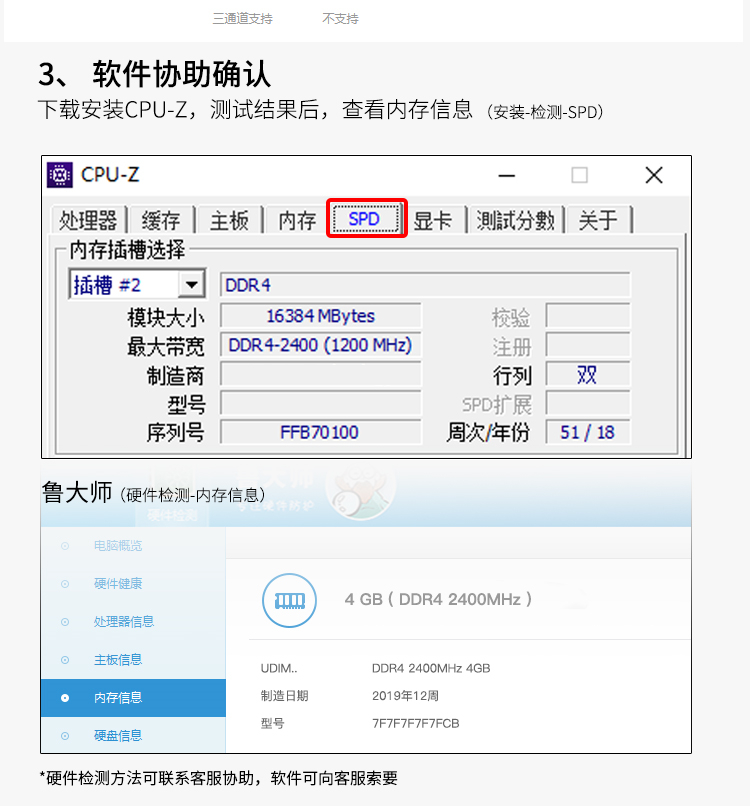Screen dimensions: 750x806
Task: Expand the 插槽 #2 slot dropdown arrow
Action: [192, 284]
